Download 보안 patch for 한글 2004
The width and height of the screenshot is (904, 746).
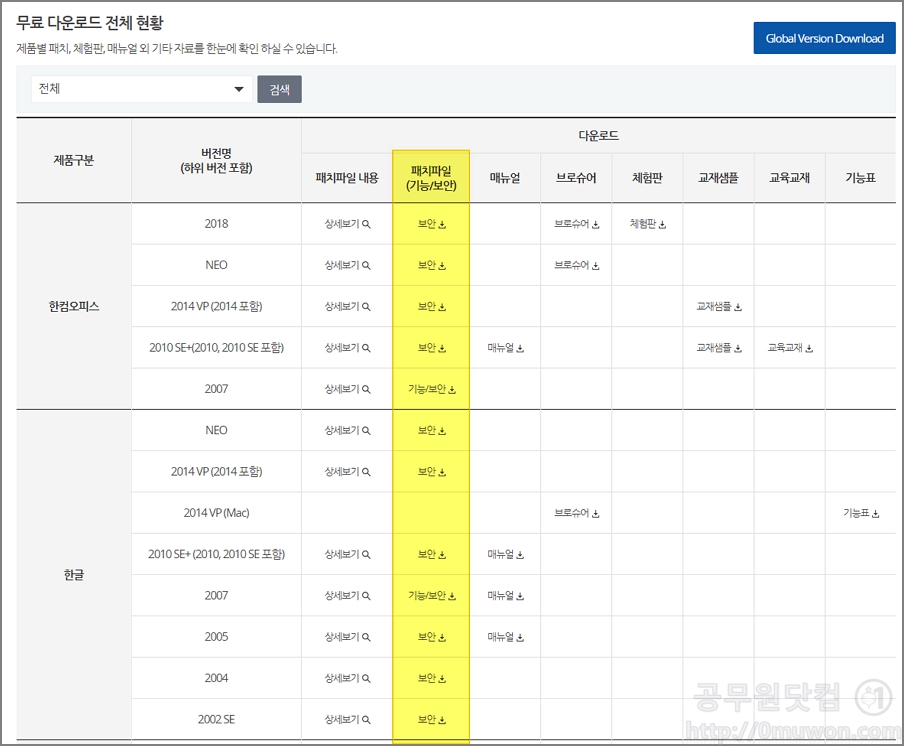tap(432, 679)
